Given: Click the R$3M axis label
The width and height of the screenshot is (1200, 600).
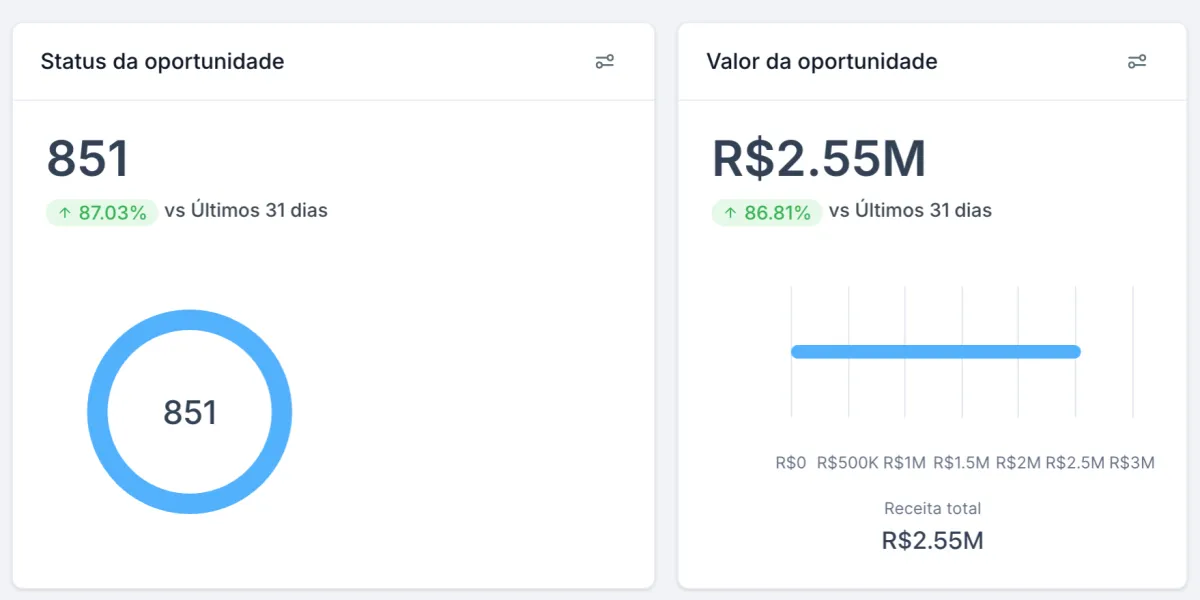Looking at the screenshot, I should coord(1133,463).
